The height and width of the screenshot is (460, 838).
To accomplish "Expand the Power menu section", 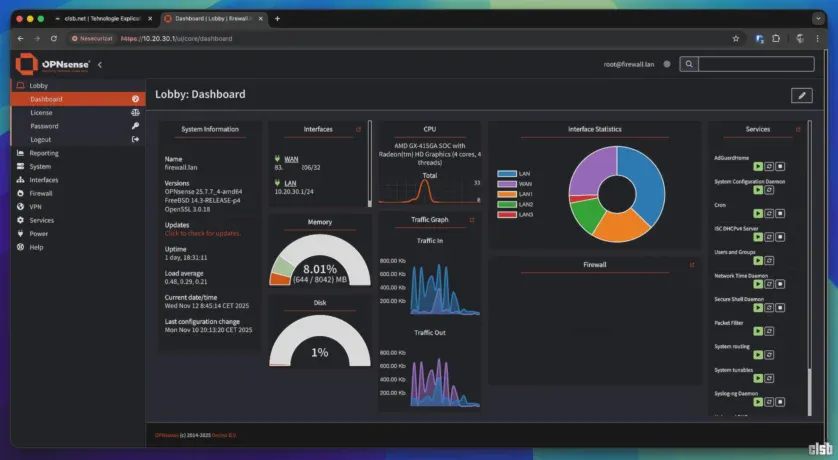I will [x=78, y=233].
